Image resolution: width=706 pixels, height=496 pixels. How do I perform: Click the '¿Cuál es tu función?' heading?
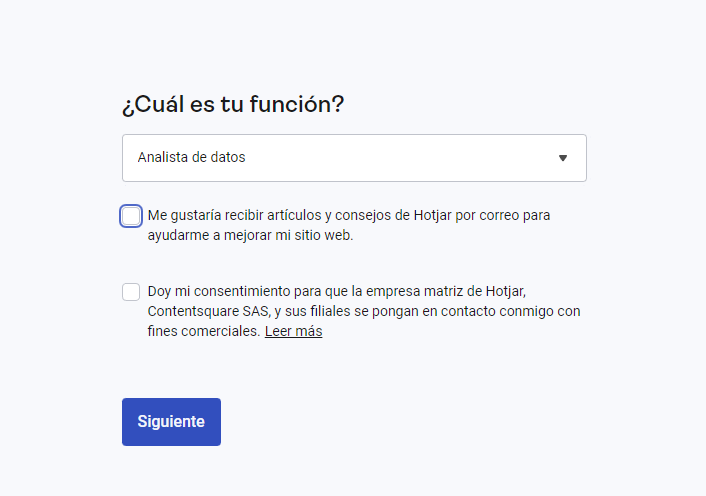pyautogui.click(x=233, y=104)
